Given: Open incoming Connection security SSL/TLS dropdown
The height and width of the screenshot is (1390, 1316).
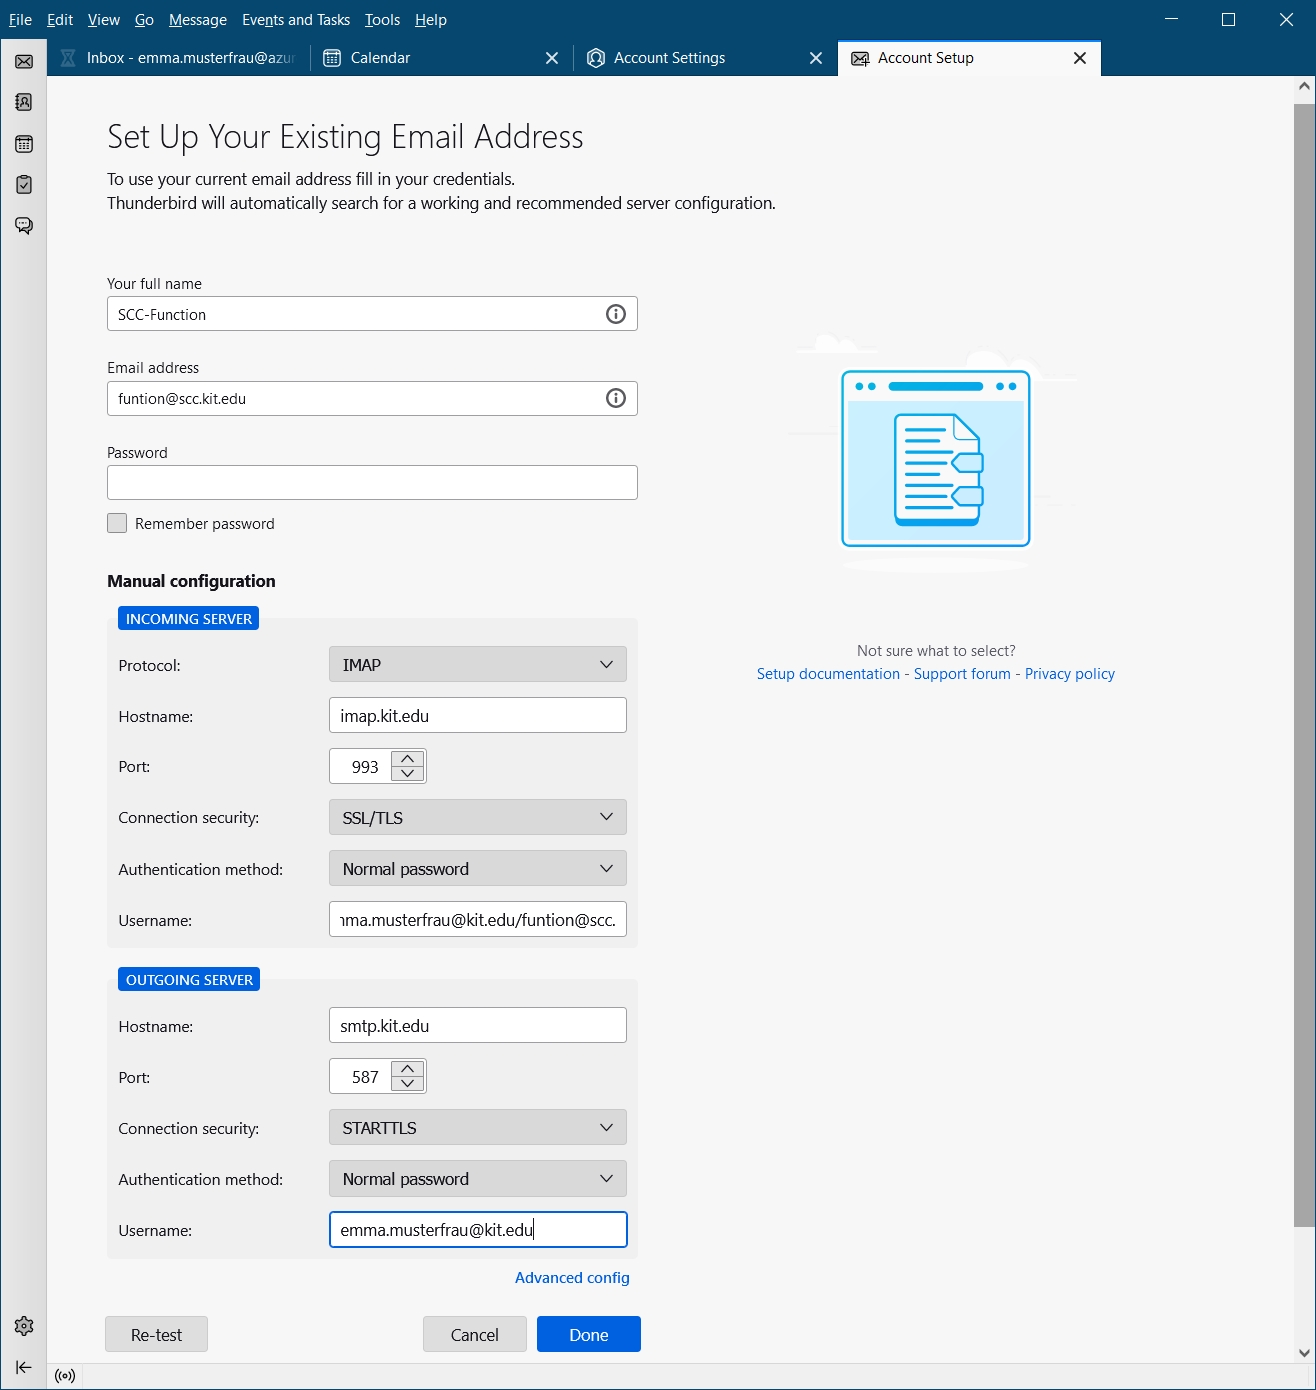Looking at the screenshot, I should pos(477,818).
